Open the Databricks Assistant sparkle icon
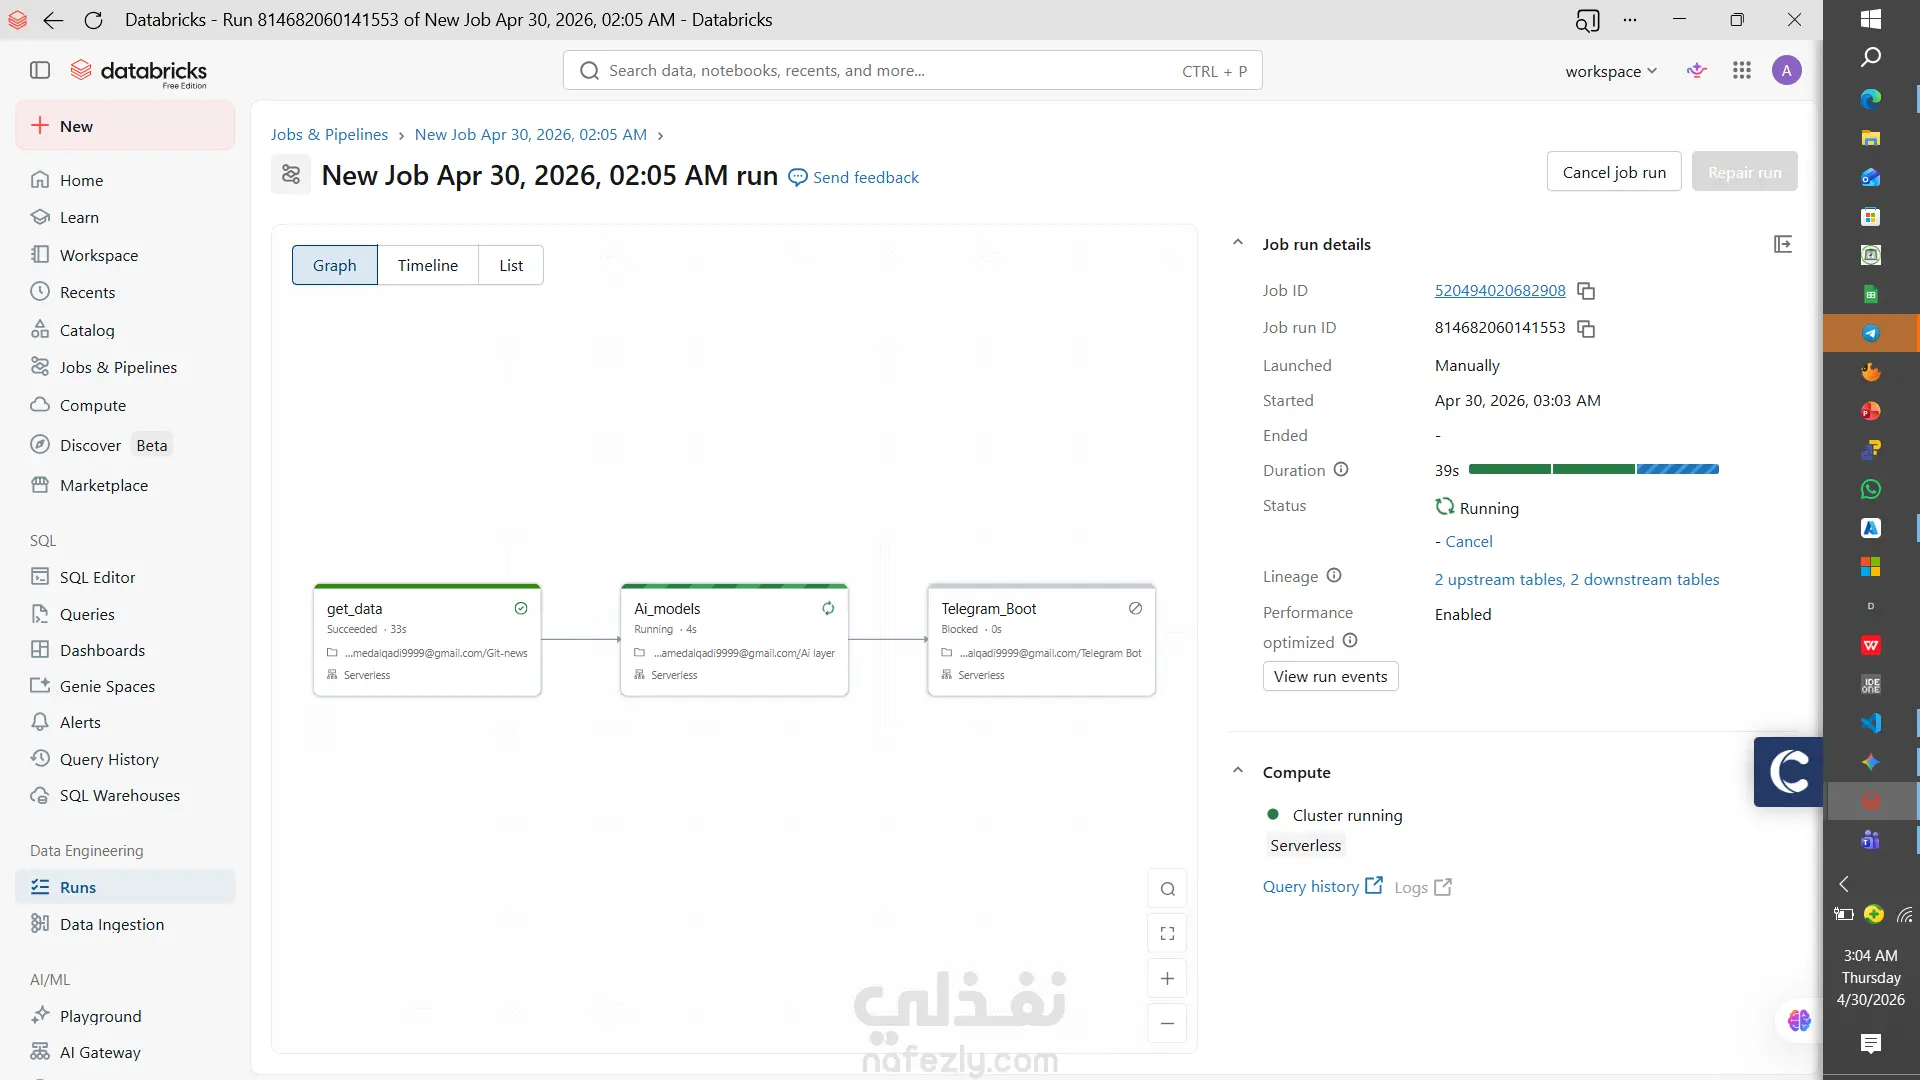The image size is (1920, 1080). pos(1696,70)
